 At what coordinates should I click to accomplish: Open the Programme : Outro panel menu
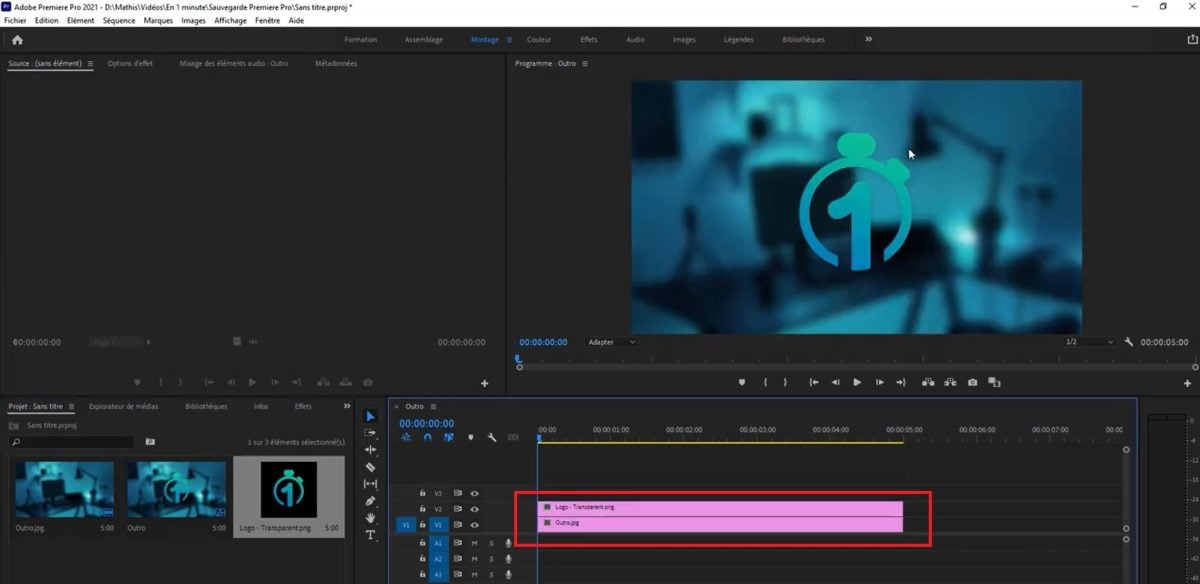click(585, 64)
